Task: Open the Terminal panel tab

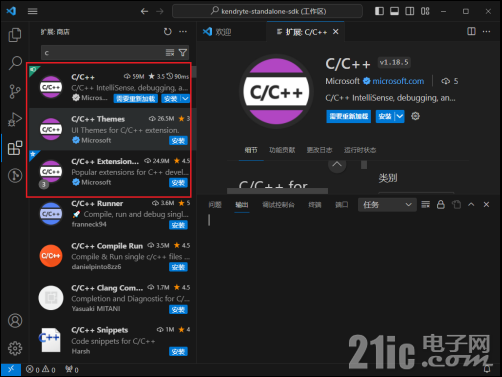Action: (x=315, y=205)
